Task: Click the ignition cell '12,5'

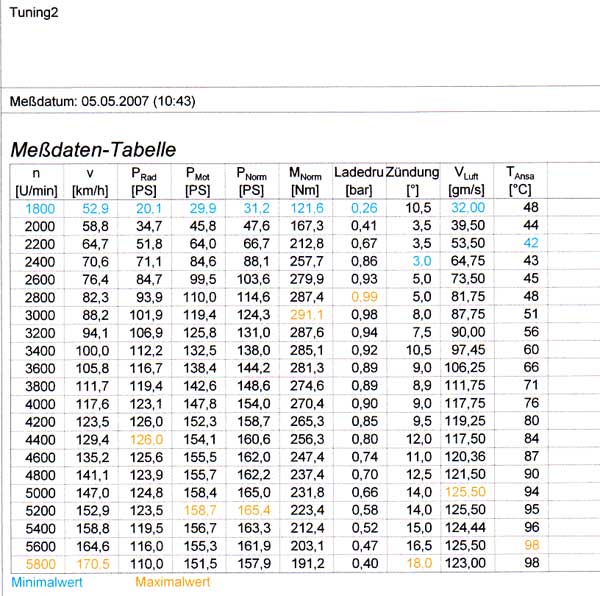Action: [x=419, y=475]
